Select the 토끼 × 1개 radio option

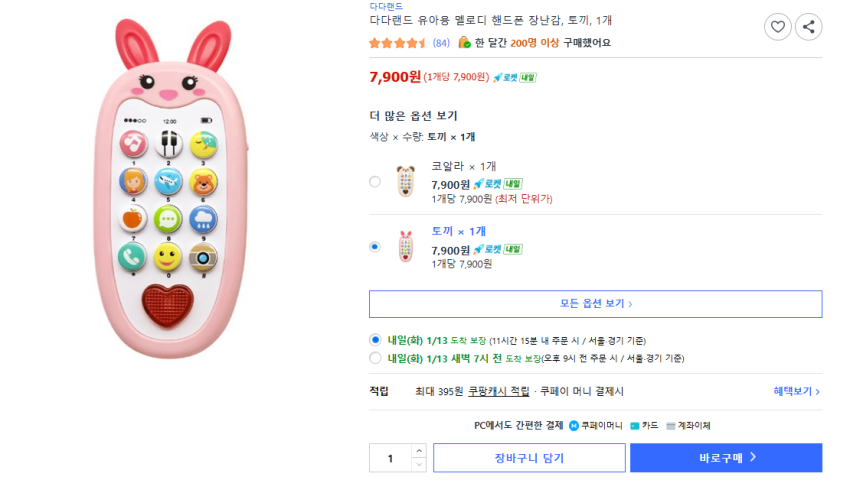point(375,246)
